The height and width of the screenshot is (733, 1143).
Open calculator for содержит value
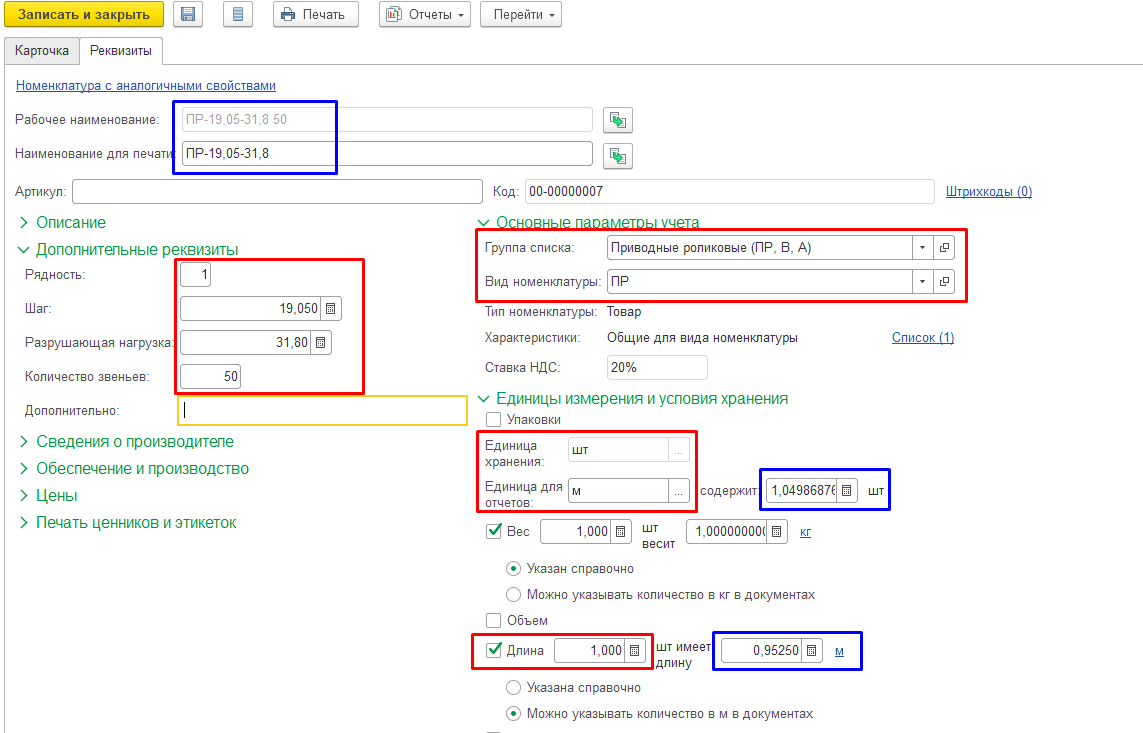click(x=846, y=490)
